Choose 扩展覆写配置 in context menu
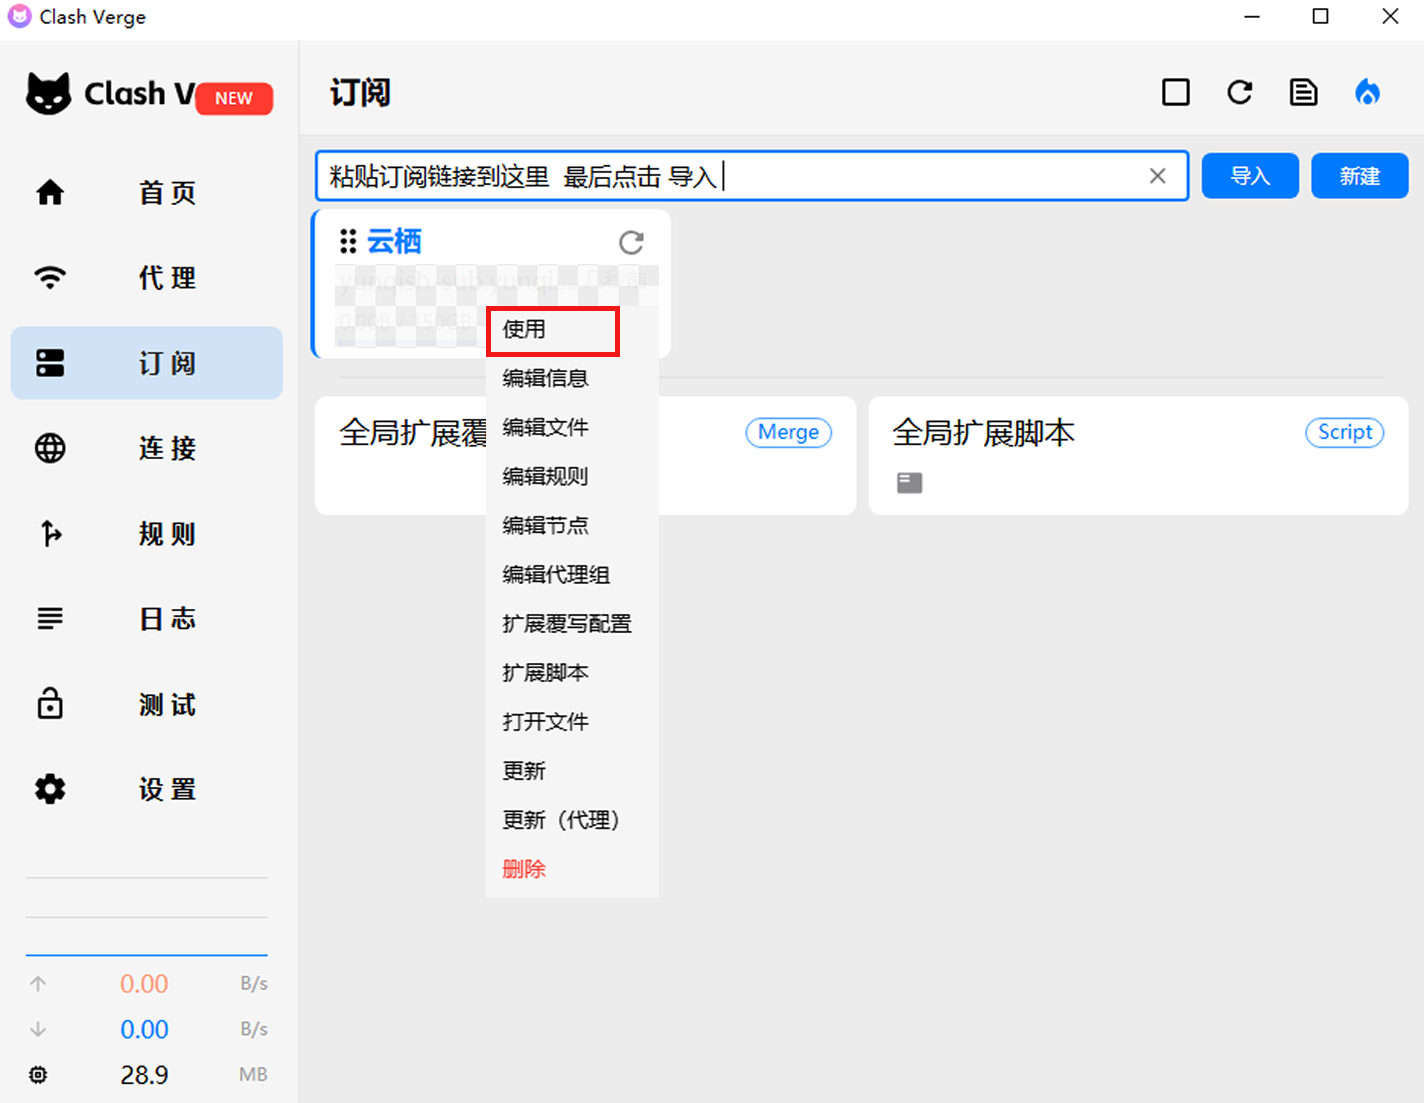 [x=572, y=623]
